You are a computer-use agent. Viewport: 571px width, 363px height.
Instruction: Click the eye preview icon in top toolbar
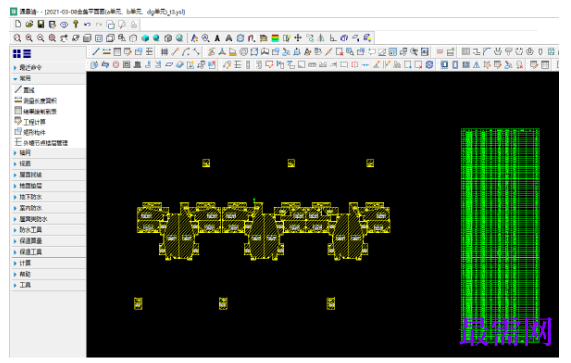pos(64,24)
